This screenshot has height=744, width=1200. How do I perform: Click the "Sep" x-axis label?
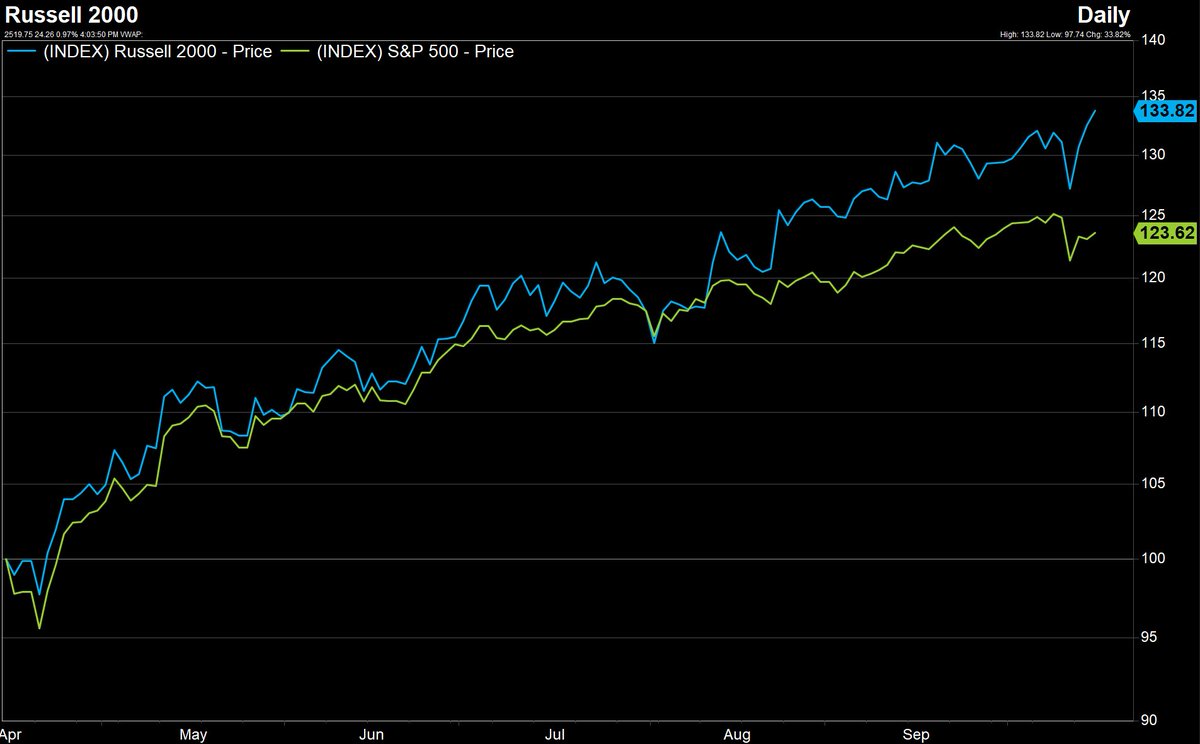pyautogui.click(x=917, y=735)
